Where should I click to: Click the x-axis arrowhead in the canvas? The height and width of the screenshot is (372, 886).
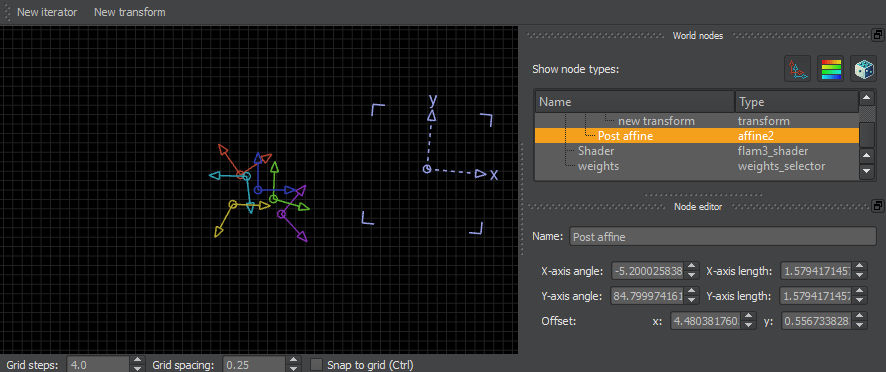pyautogui.click(x=480, y=174)
